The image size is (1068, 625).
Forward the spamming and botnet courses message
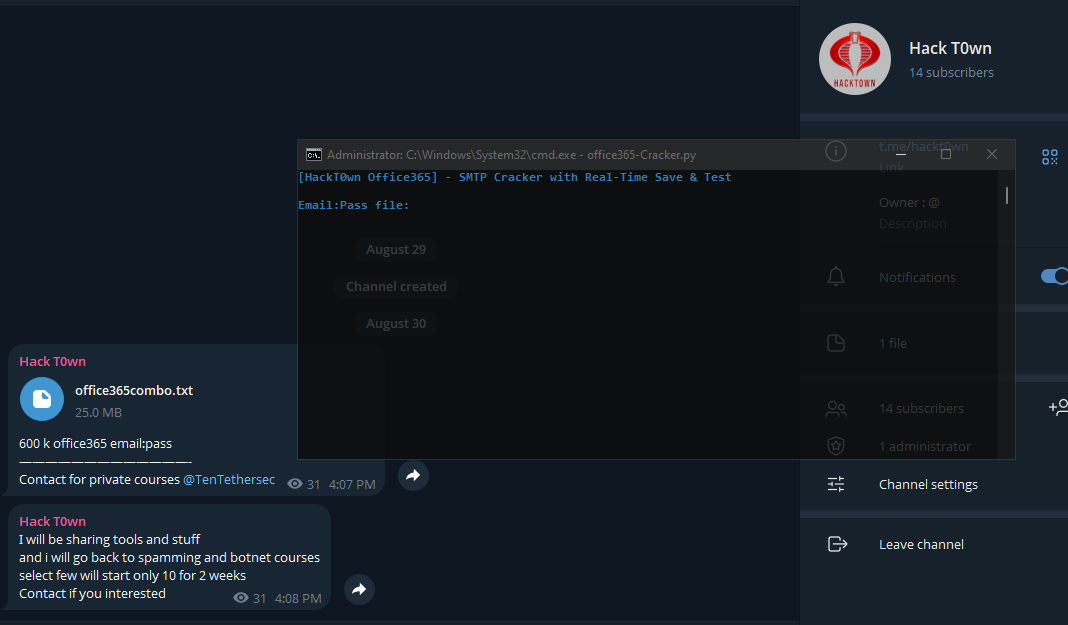click(x=359, y=590)
